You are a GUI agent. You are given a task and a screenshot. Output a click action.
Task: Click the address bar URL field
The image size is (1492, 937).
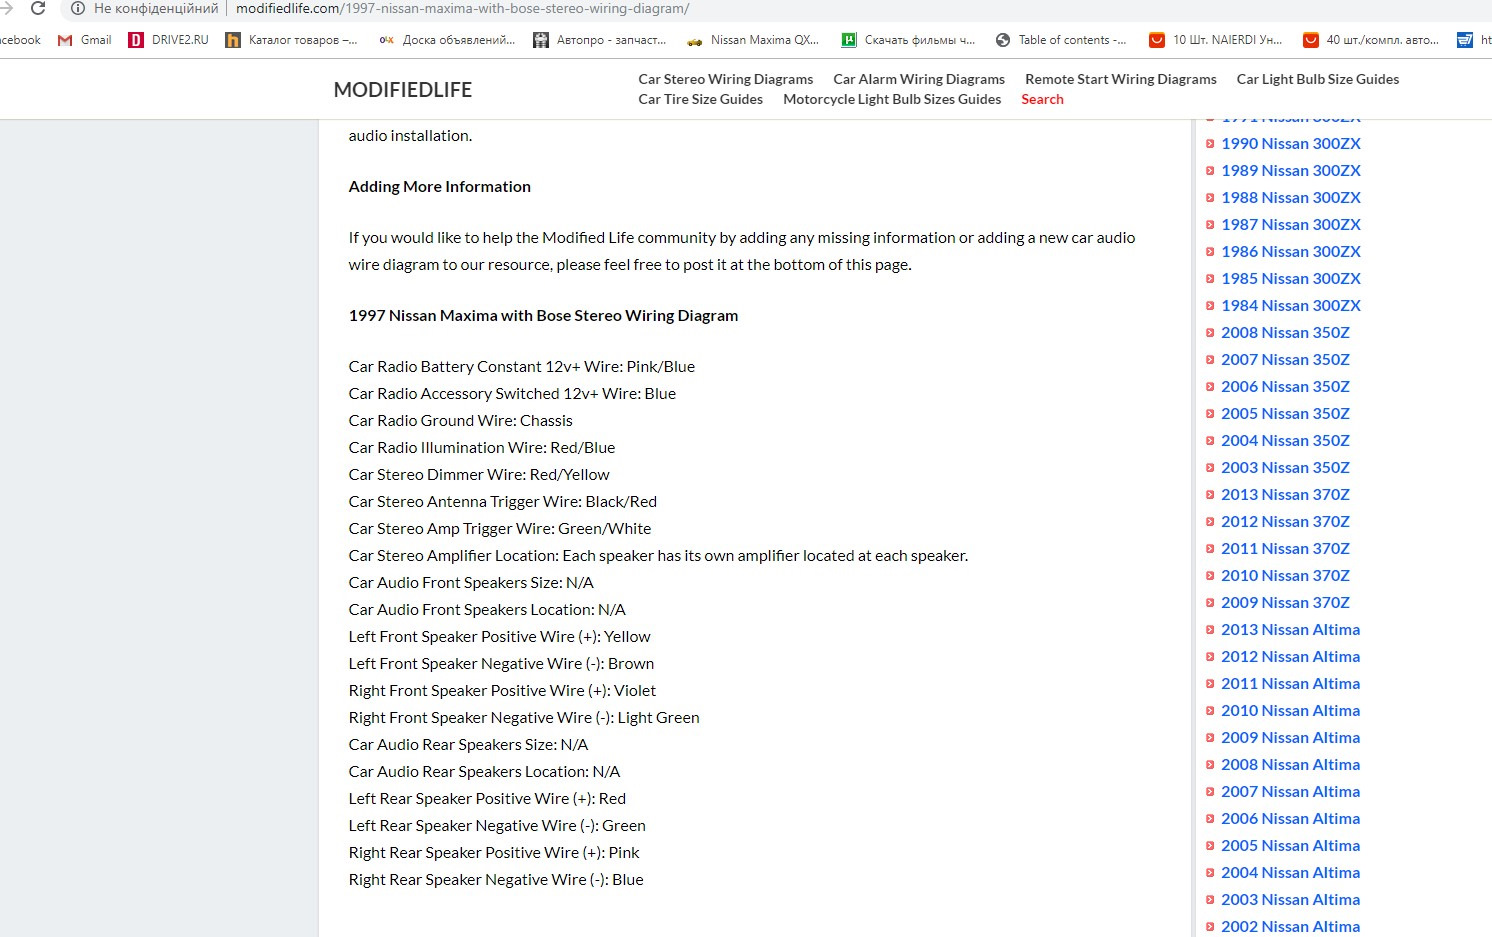coord(462,9)
